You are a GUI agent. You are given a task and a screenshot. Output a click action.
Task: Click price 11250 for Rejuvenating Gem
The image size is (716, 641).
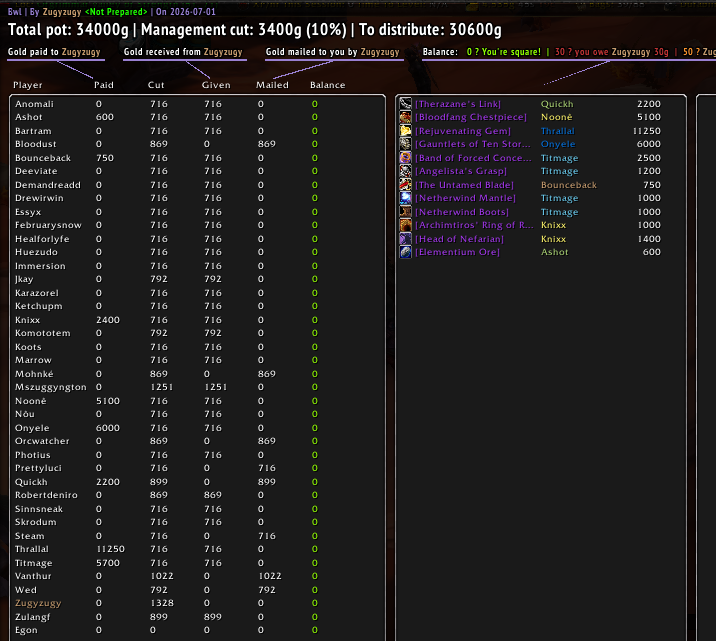647,131
